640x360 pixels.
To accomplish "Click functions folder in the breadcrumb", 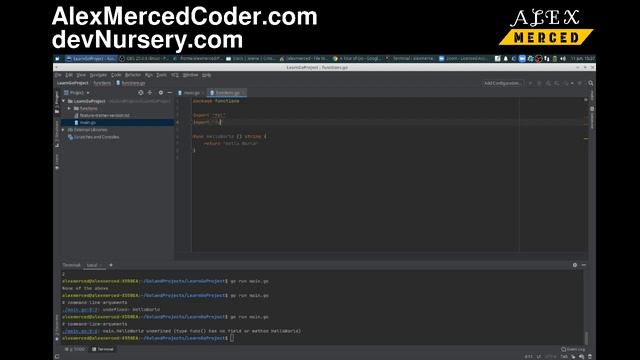I will tap(102, 83).
